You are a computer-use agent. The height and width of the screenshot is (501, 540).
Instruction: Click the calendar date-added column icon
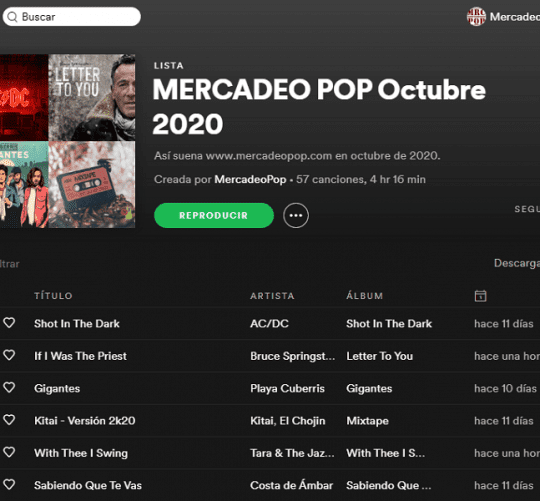pos(480,296)
